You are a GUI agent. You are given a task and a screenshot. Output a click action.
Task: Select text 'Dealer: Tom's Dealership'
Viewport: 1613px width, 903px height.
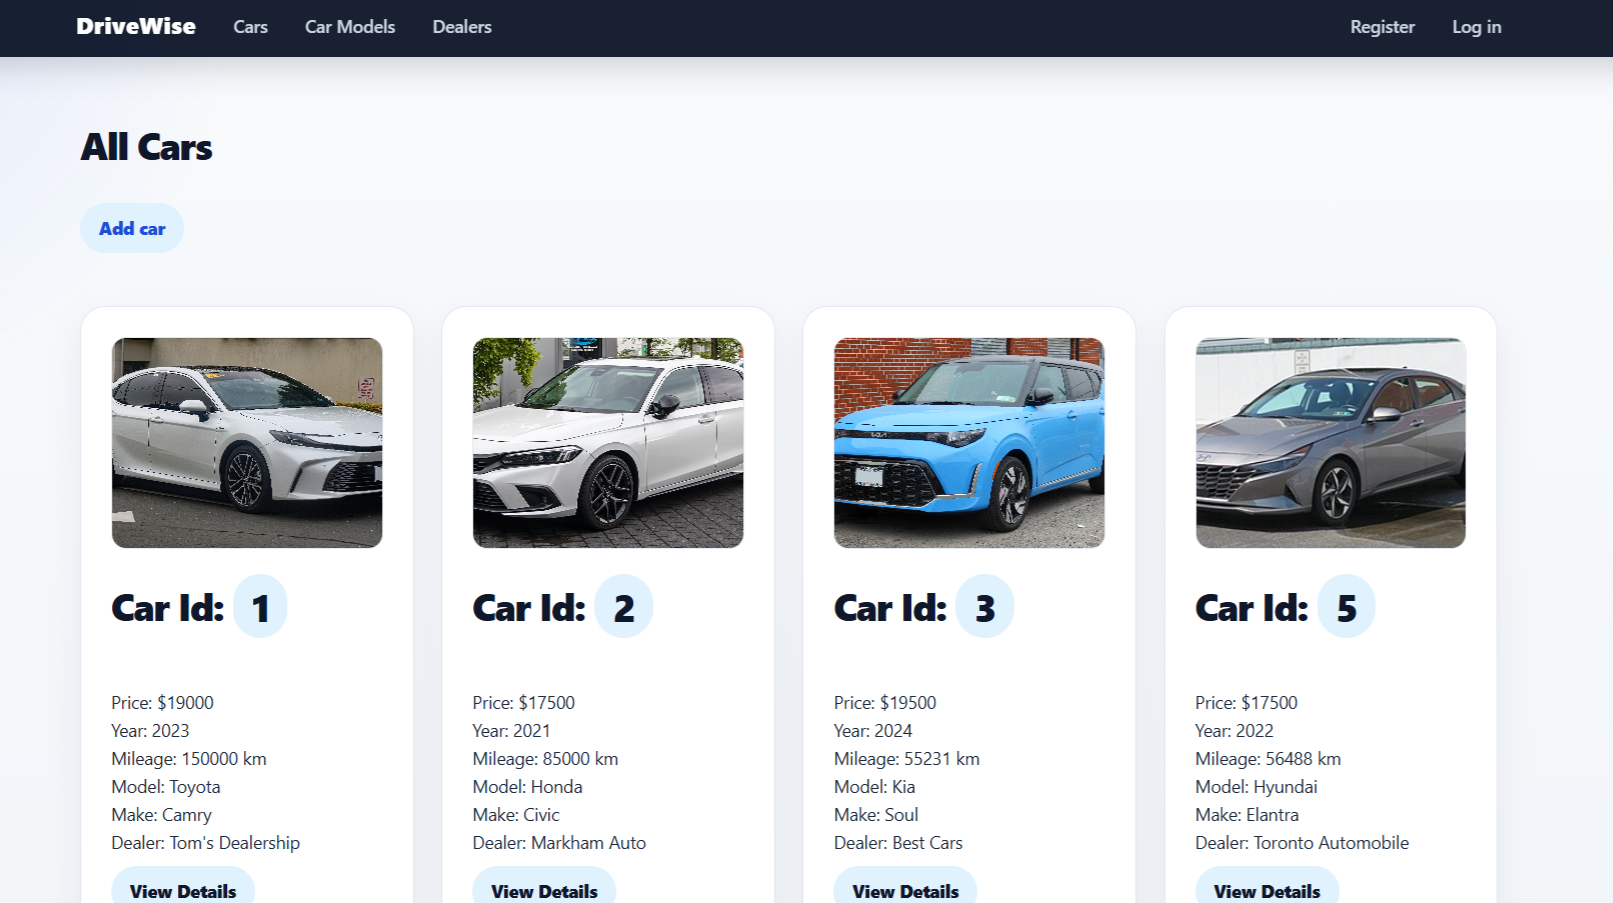point(205,843)
